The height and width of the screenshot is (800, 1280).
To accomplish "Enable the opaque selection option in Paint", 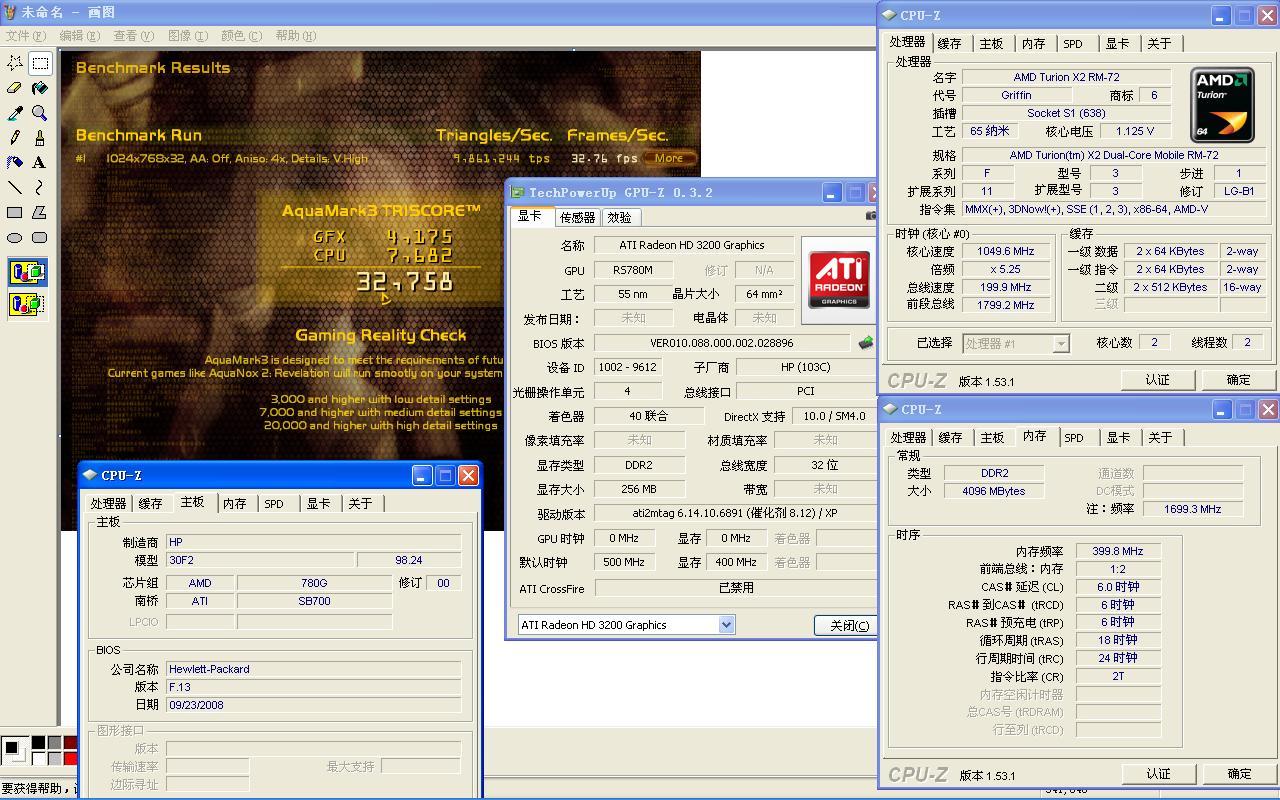I will click(x=27, y=272).
